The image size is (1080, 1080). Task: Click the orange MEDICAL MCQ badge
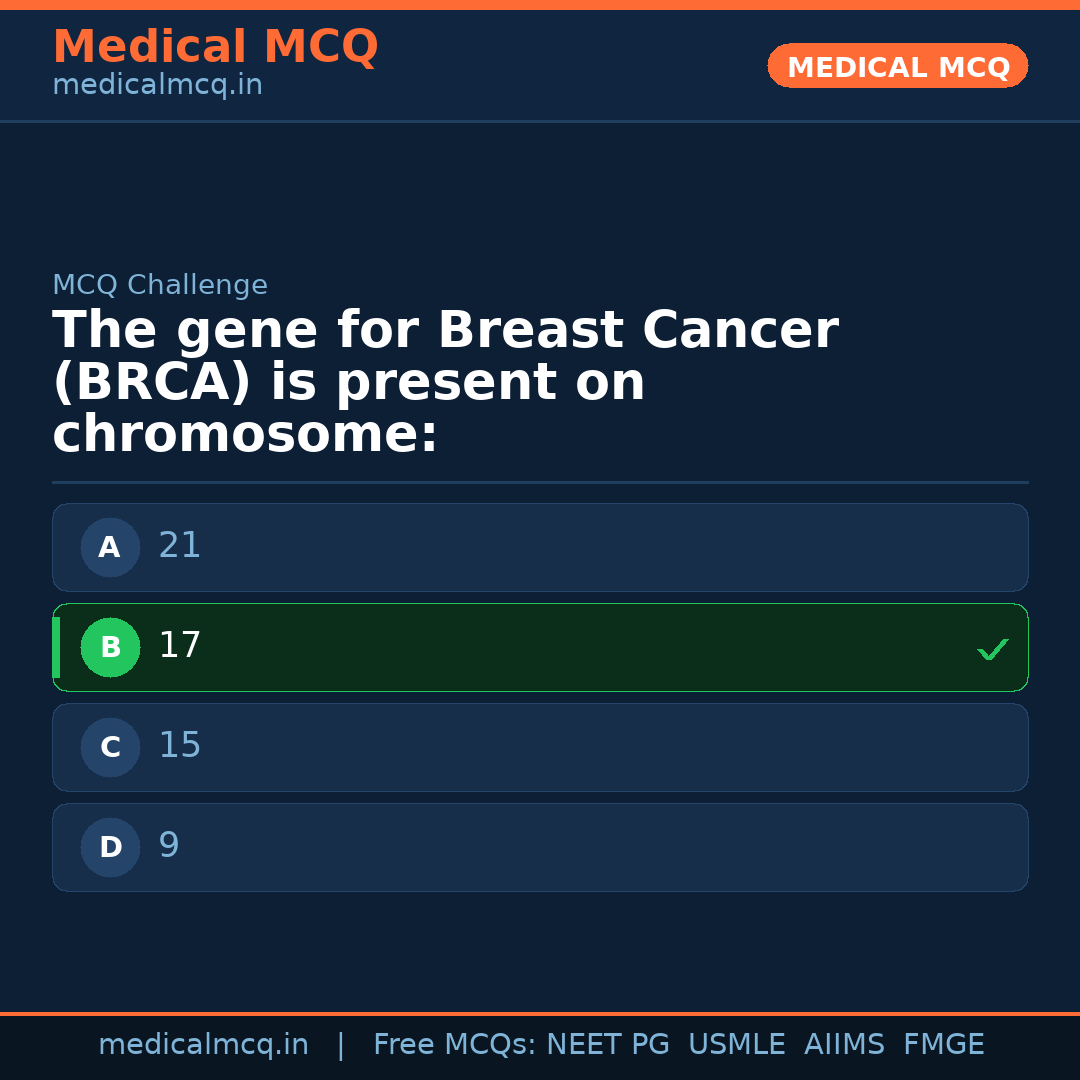(897, 66)
